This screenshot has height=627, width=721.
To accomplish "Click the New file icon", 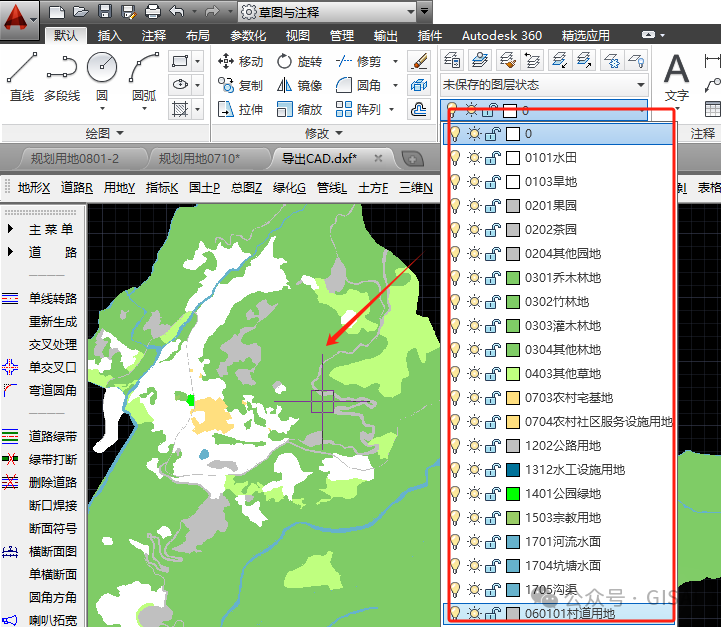I will pyautogui.click(x=57, y=11).
